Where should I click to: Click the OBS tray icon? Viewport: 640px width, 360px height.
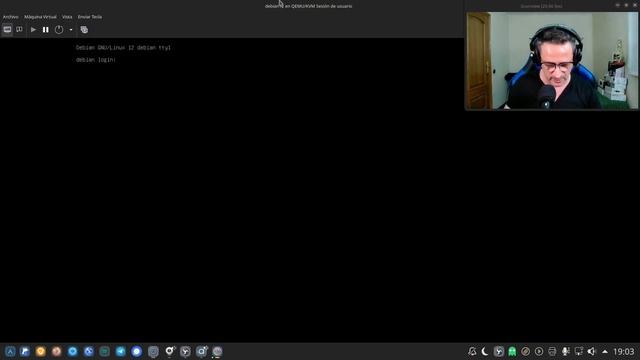pos(498,351)
